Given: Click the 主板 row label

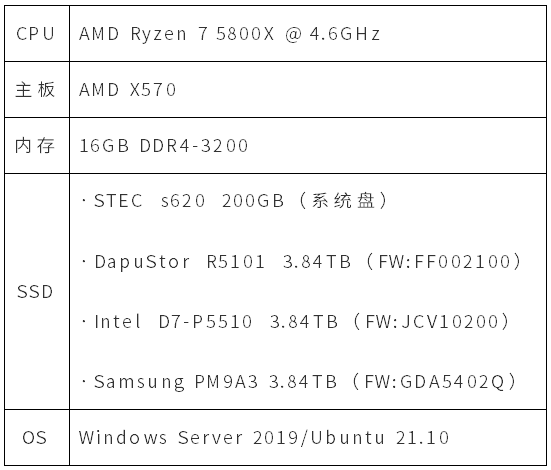Looking at the screenshot, I should pyautogui.click(x=35, y=90).
